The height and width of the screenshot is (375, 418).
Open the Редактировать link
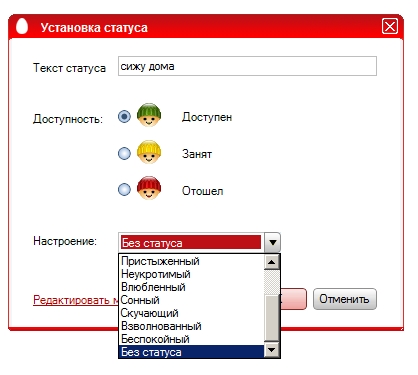(76, 300)
